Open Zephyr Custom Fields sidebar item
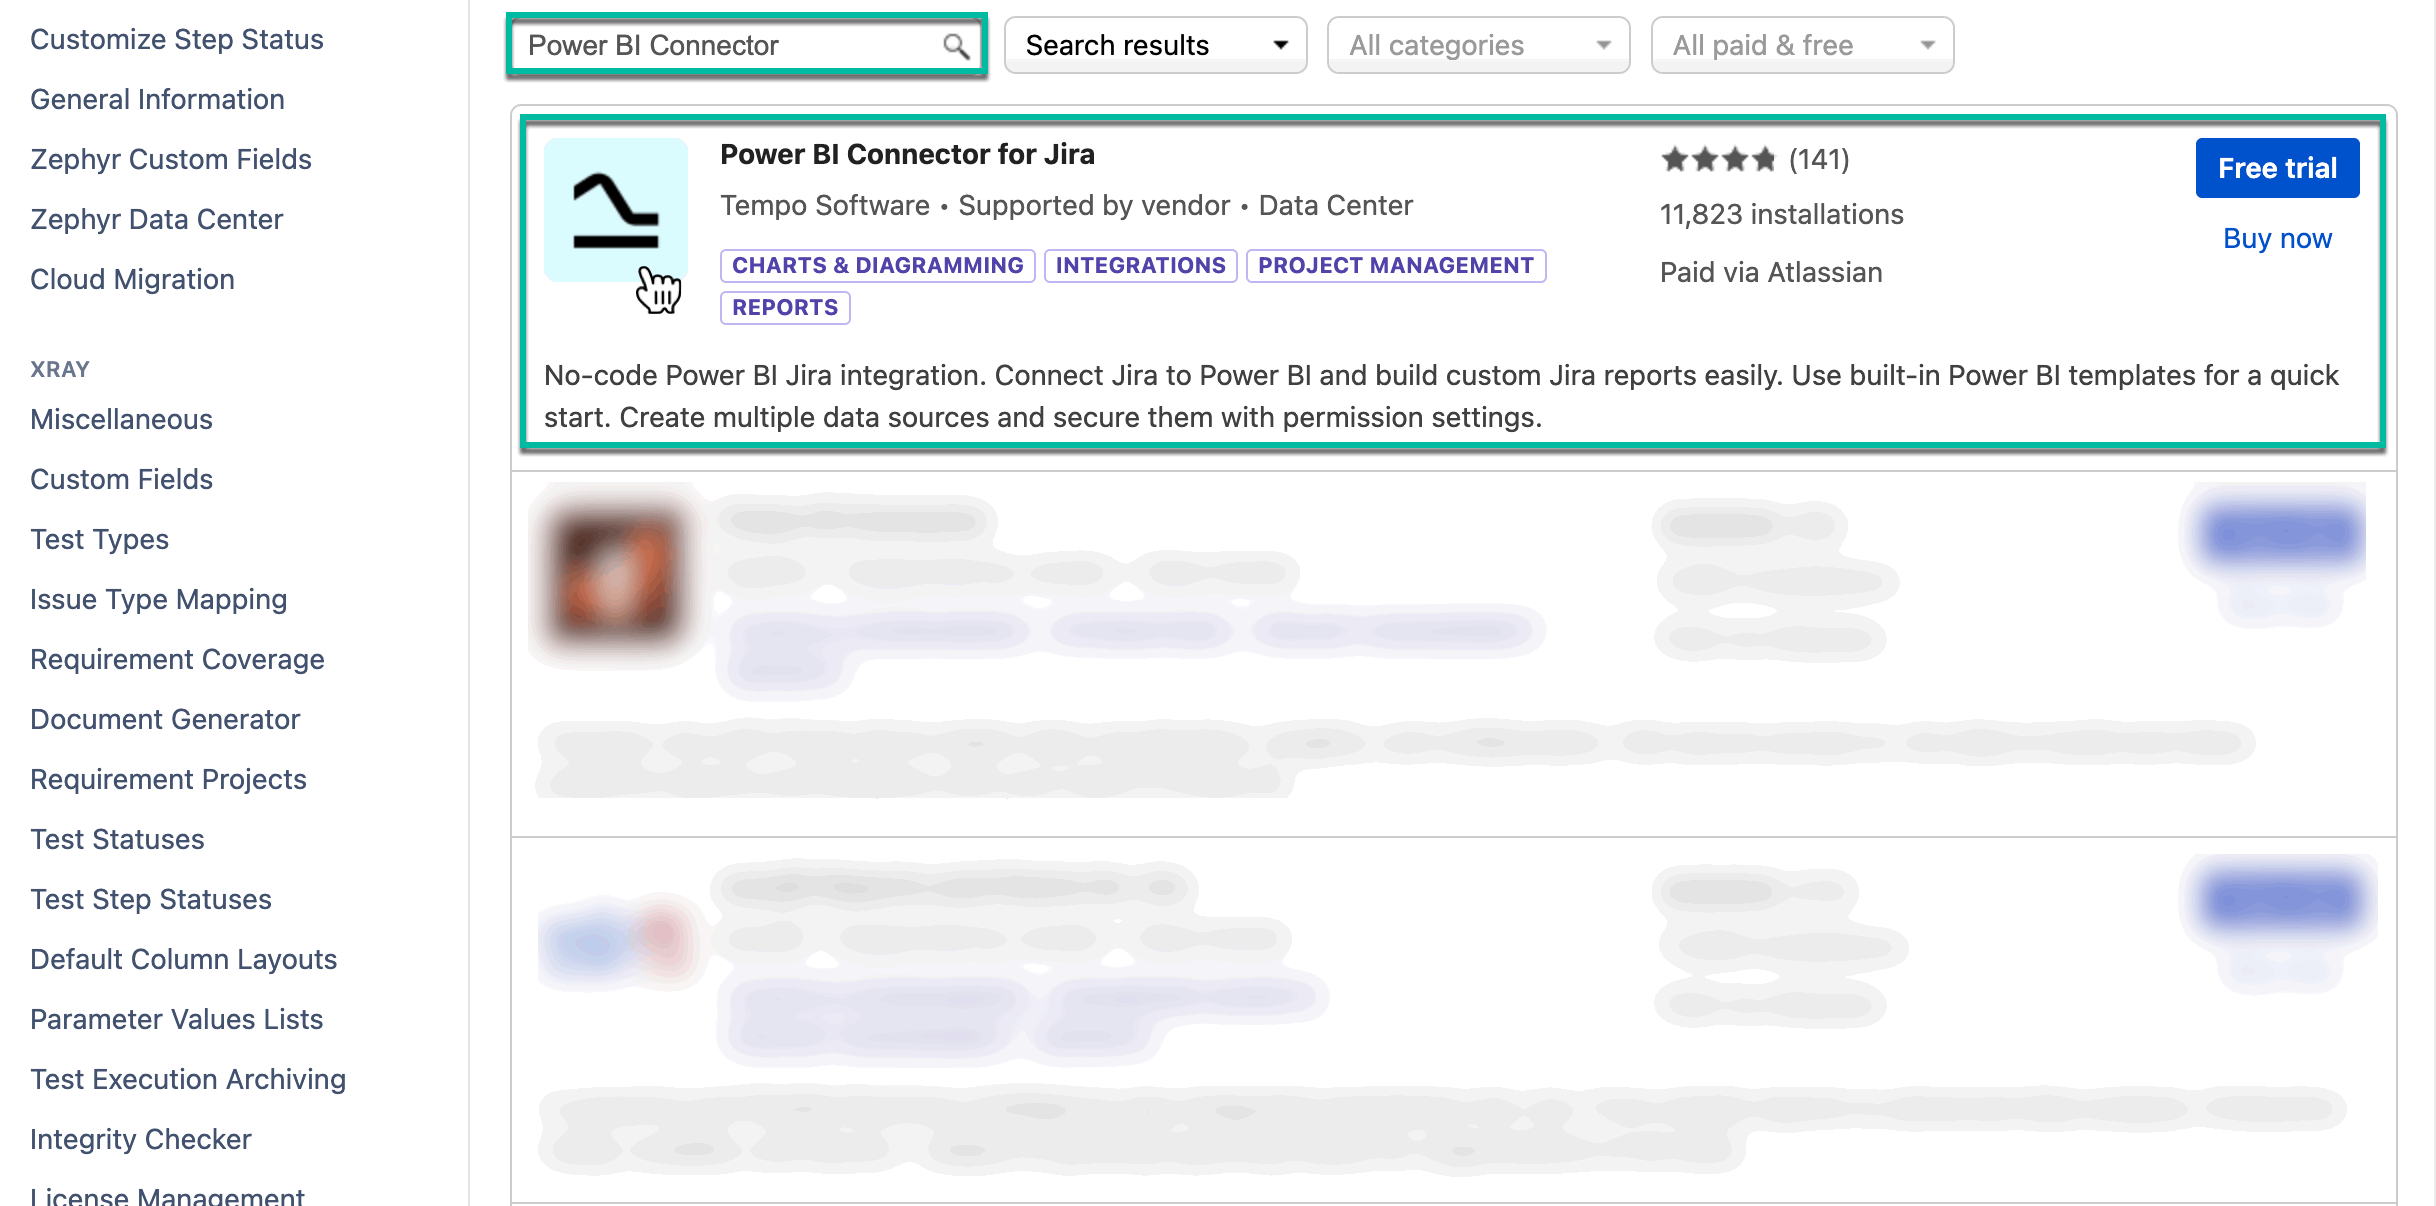The width and height of the screenshot is (2436, 1206). [x=171, y=160]
